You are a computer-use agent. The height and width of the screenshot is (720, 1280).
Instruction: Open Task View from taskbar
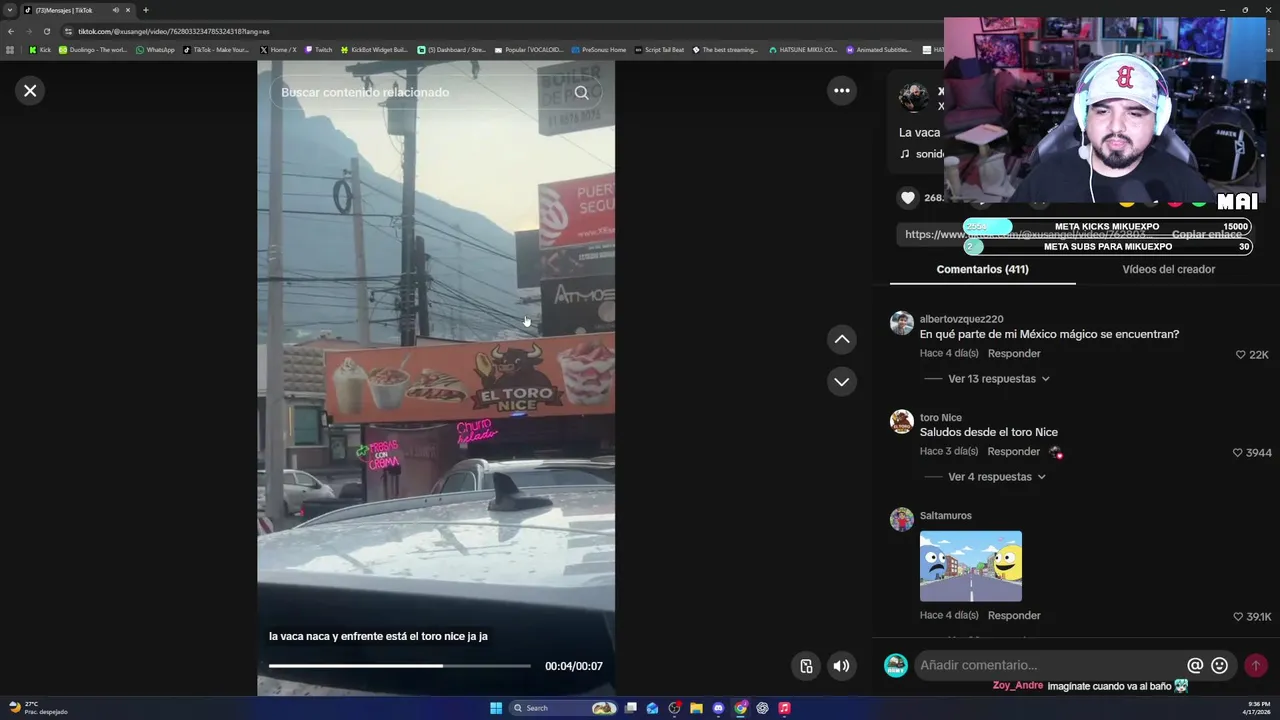pos(630,708)
